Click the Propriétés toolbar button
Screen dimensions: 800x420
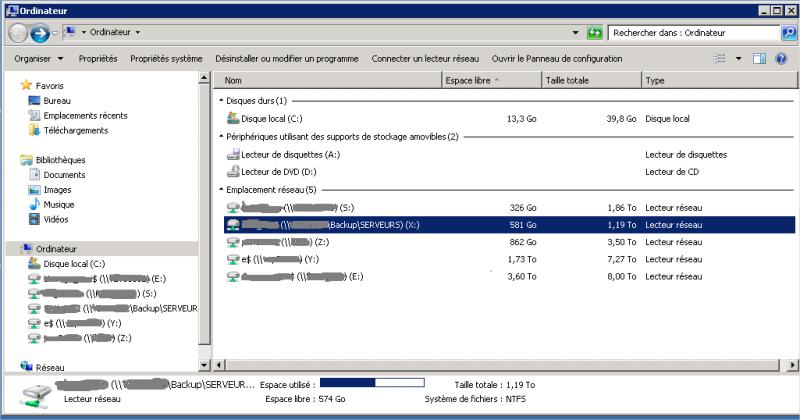[97, 59]
